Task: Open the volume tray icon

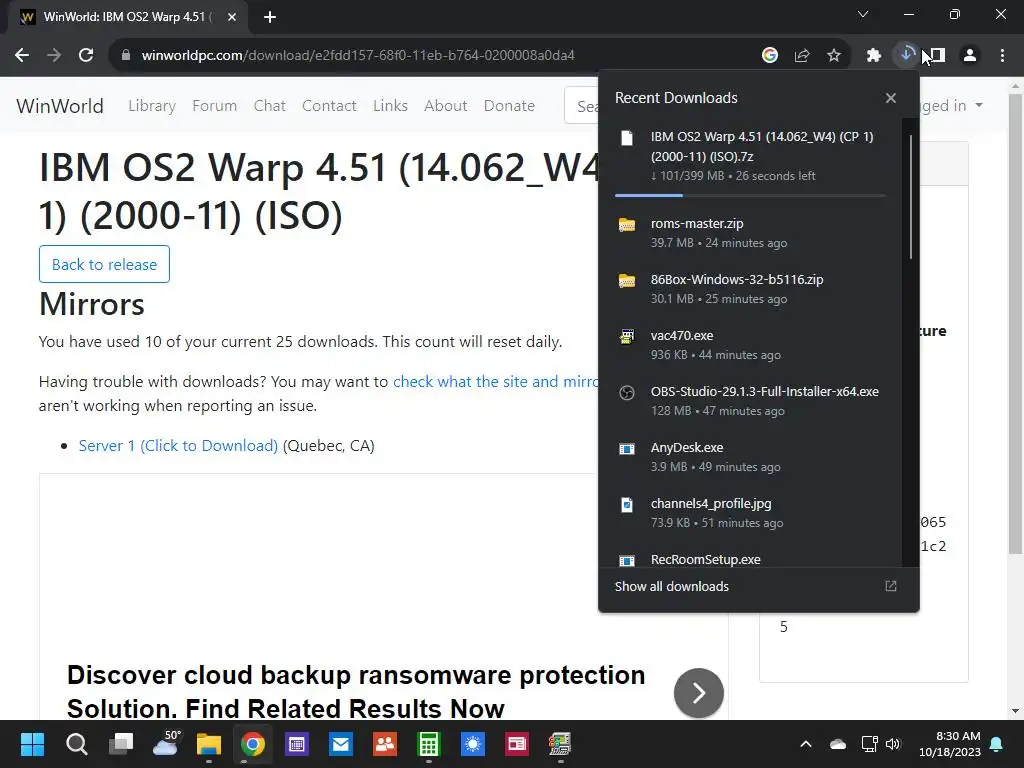Action: (x=893, y=744)
